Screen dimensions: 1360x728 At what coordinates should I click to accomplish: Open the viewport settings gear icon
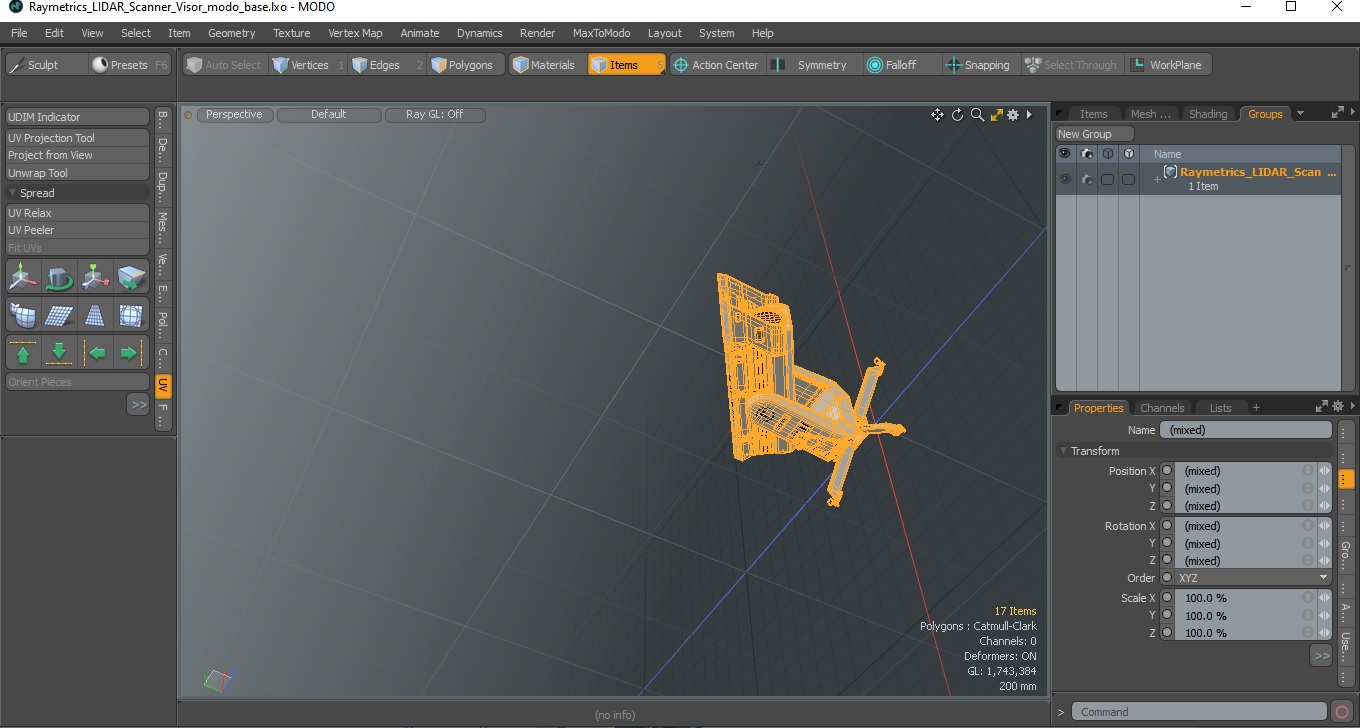(1013, 115)
